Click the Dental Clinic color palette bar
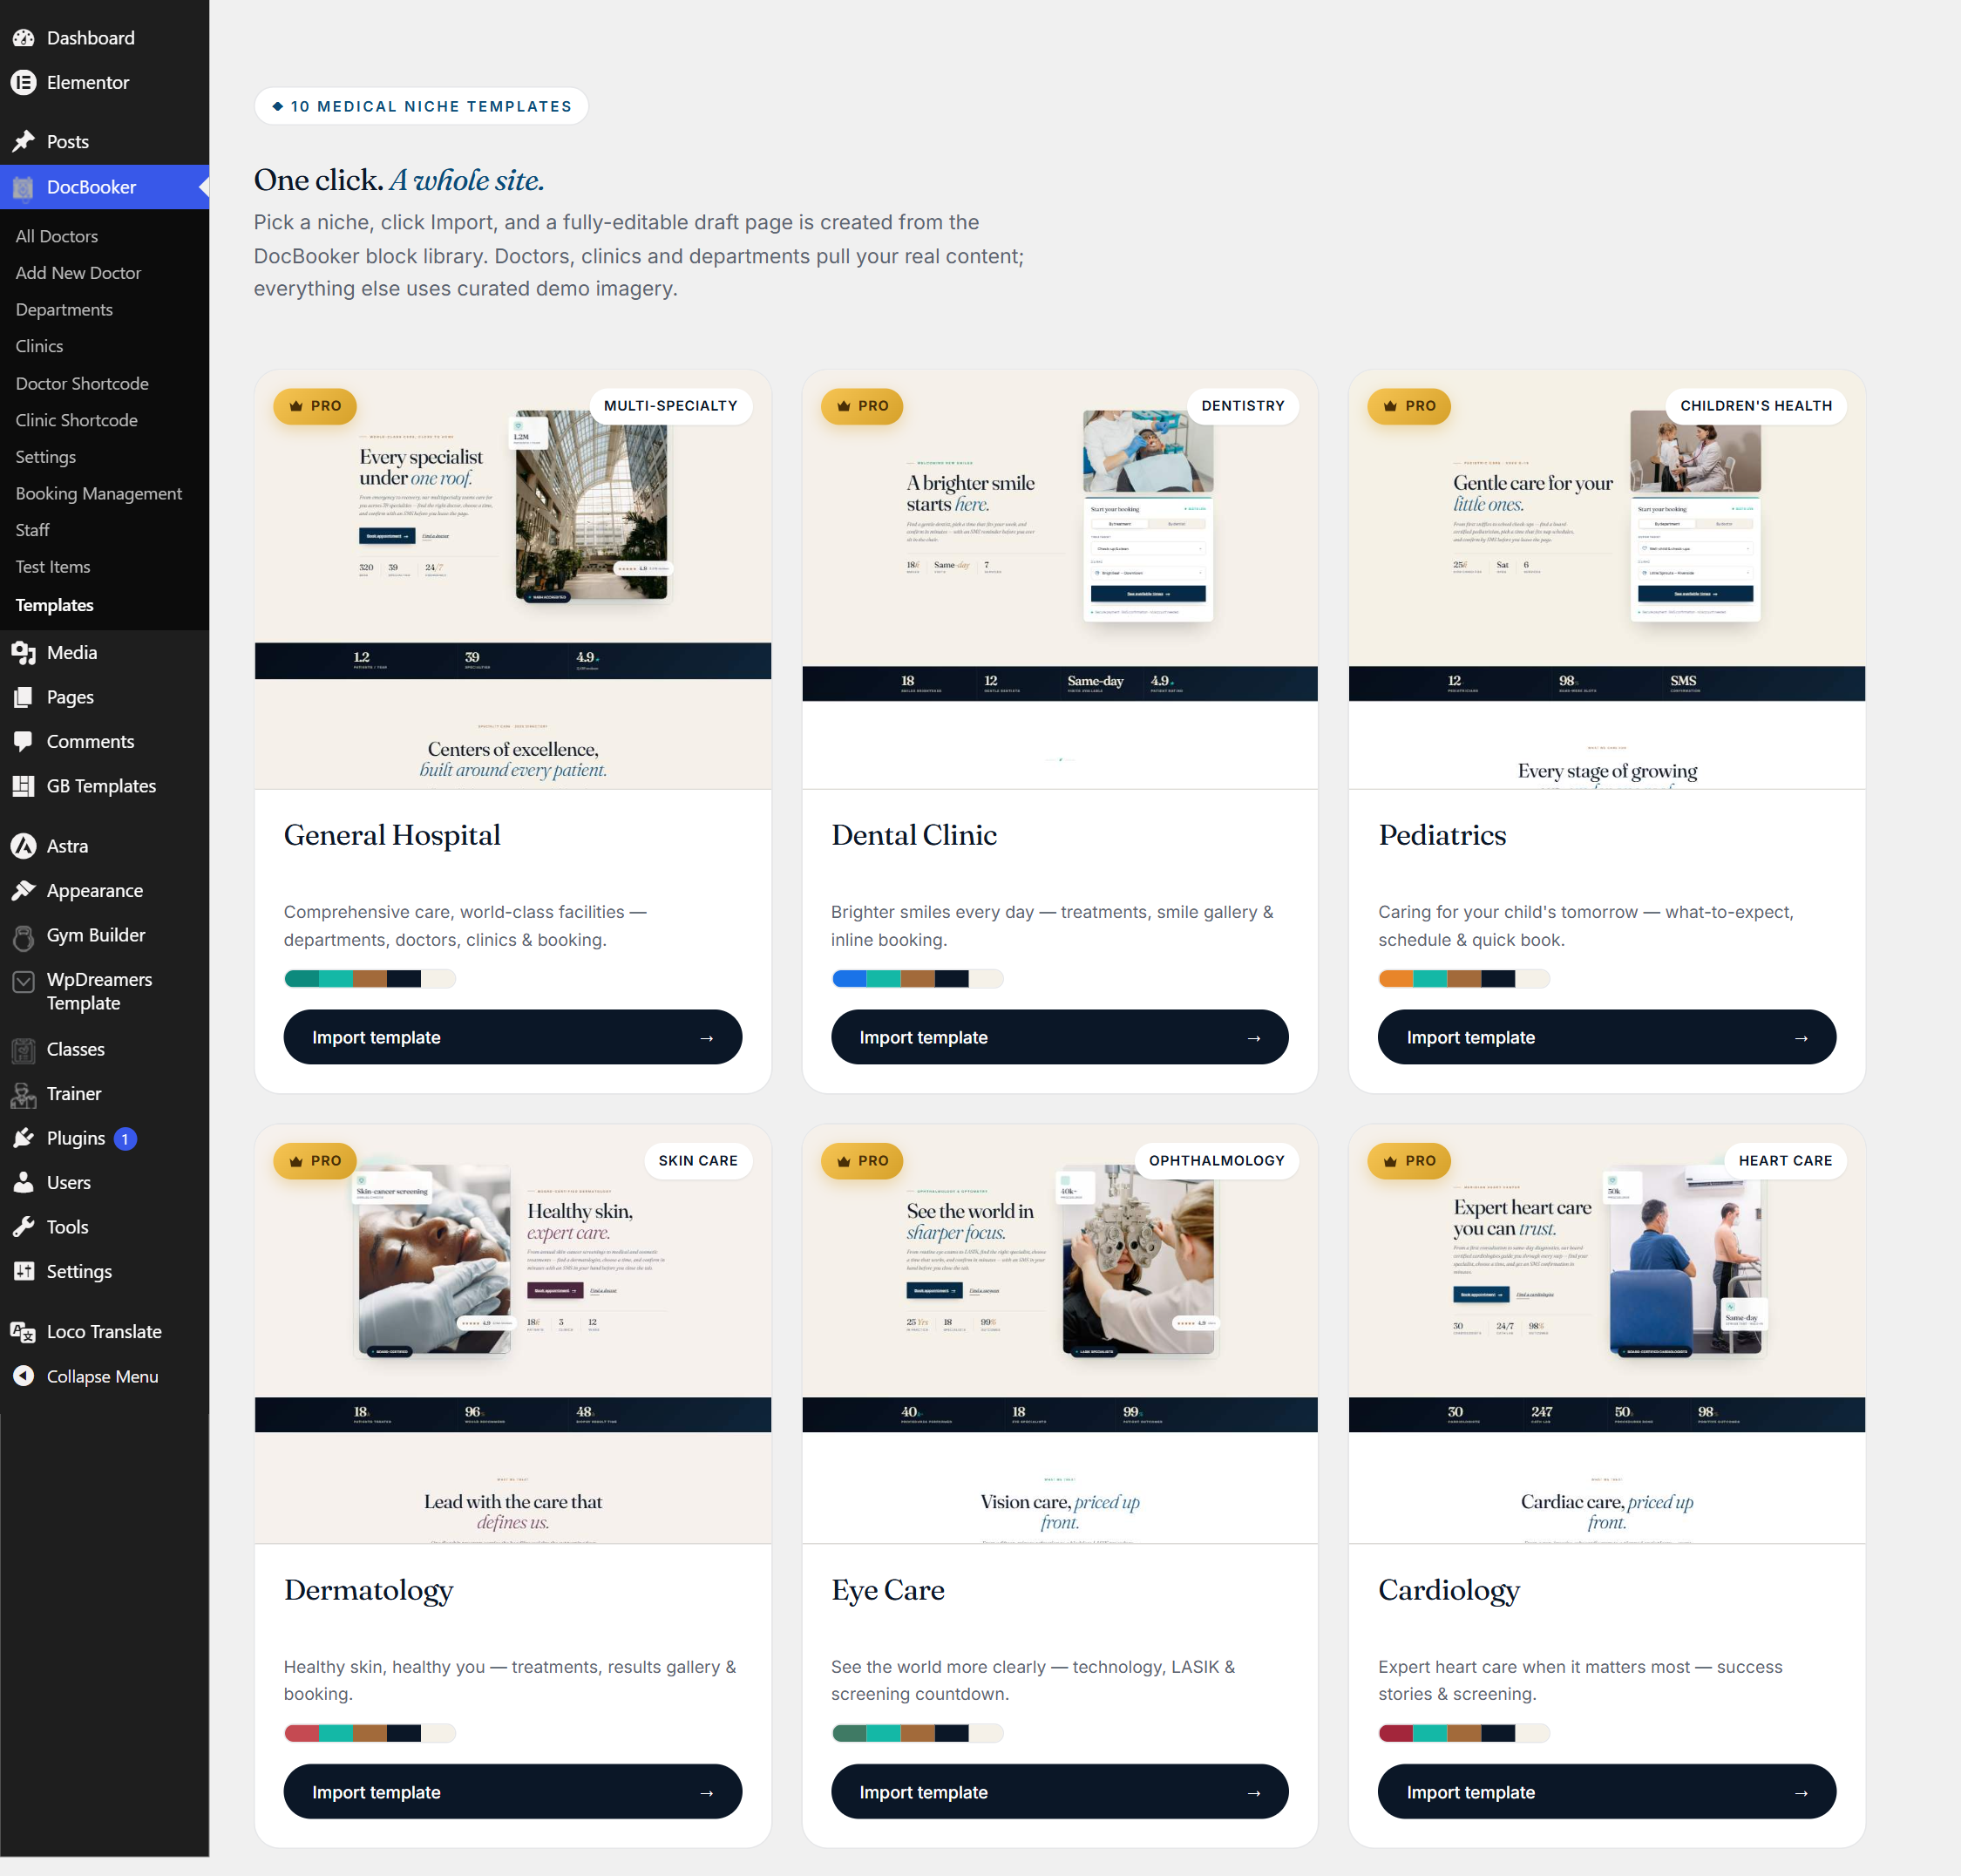The height and width of the screenshot is (1876, 1961). click(x=917, y=979)
